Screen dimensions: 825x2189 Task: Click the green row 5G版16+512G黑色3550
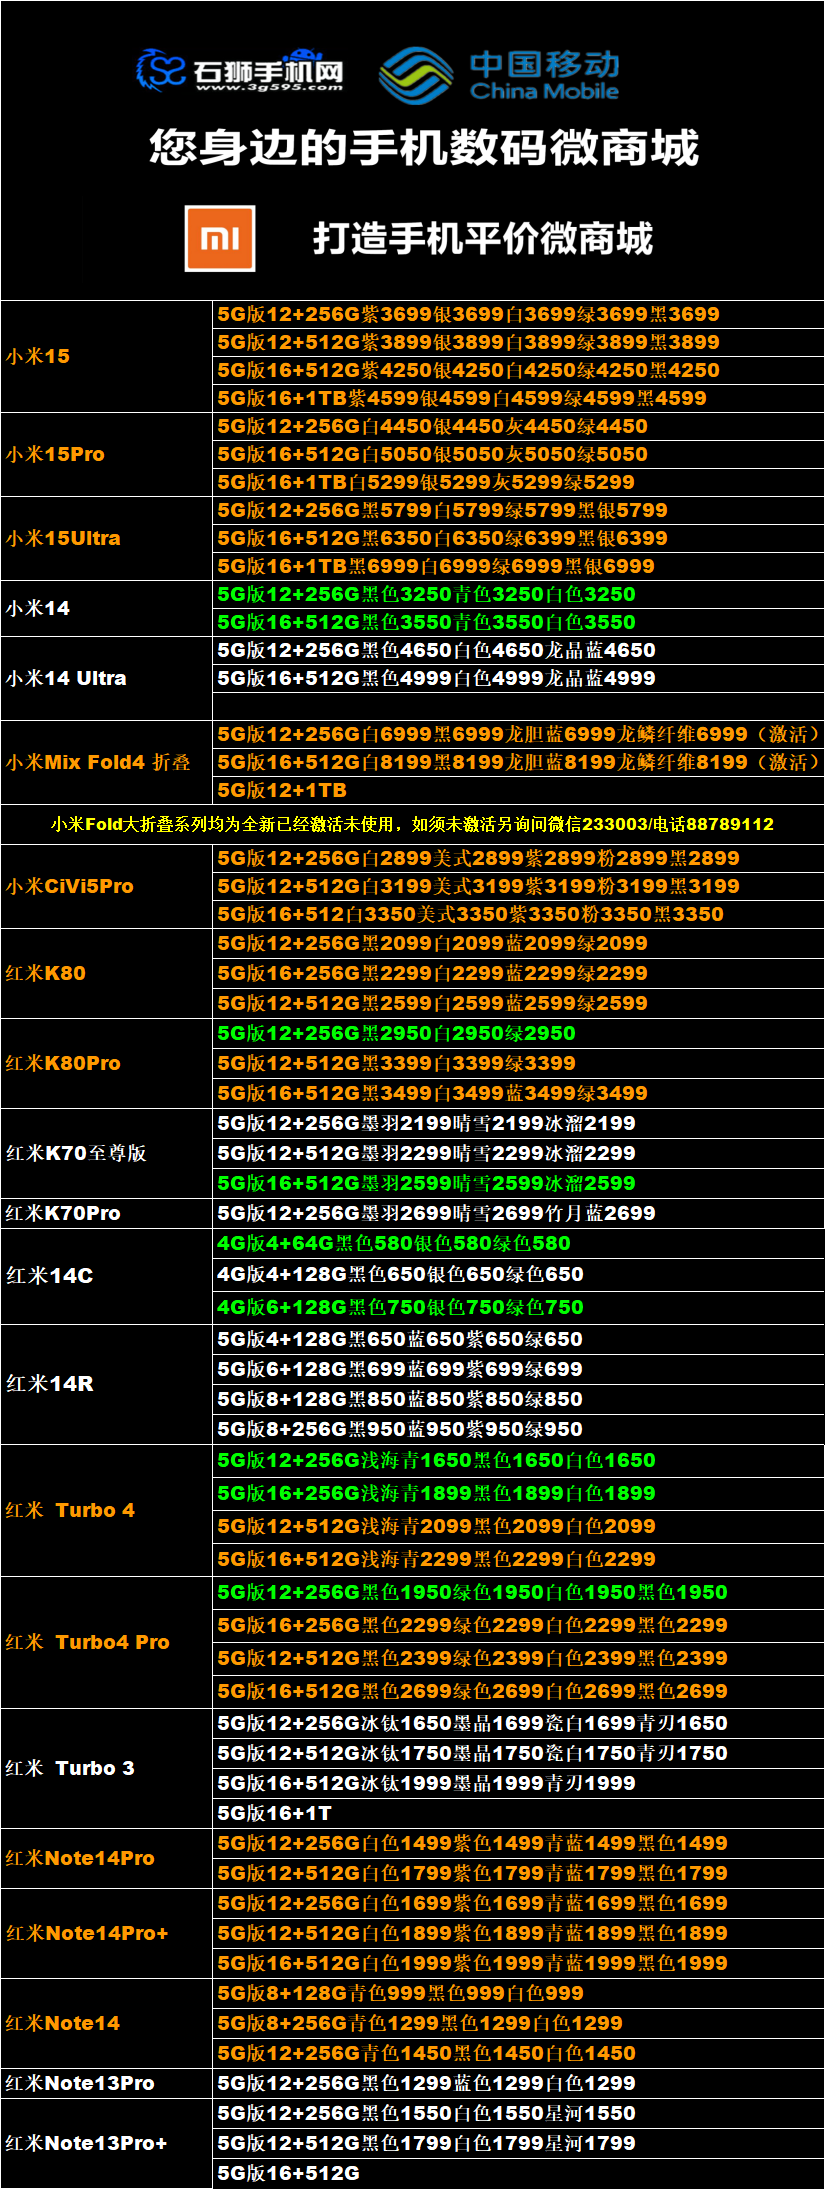click(x=519, y=622)
